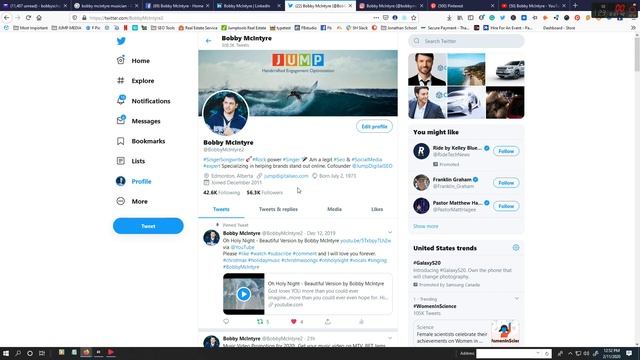Click the twitter.com address bar
640x360 pixels.
tap(229, 18)
